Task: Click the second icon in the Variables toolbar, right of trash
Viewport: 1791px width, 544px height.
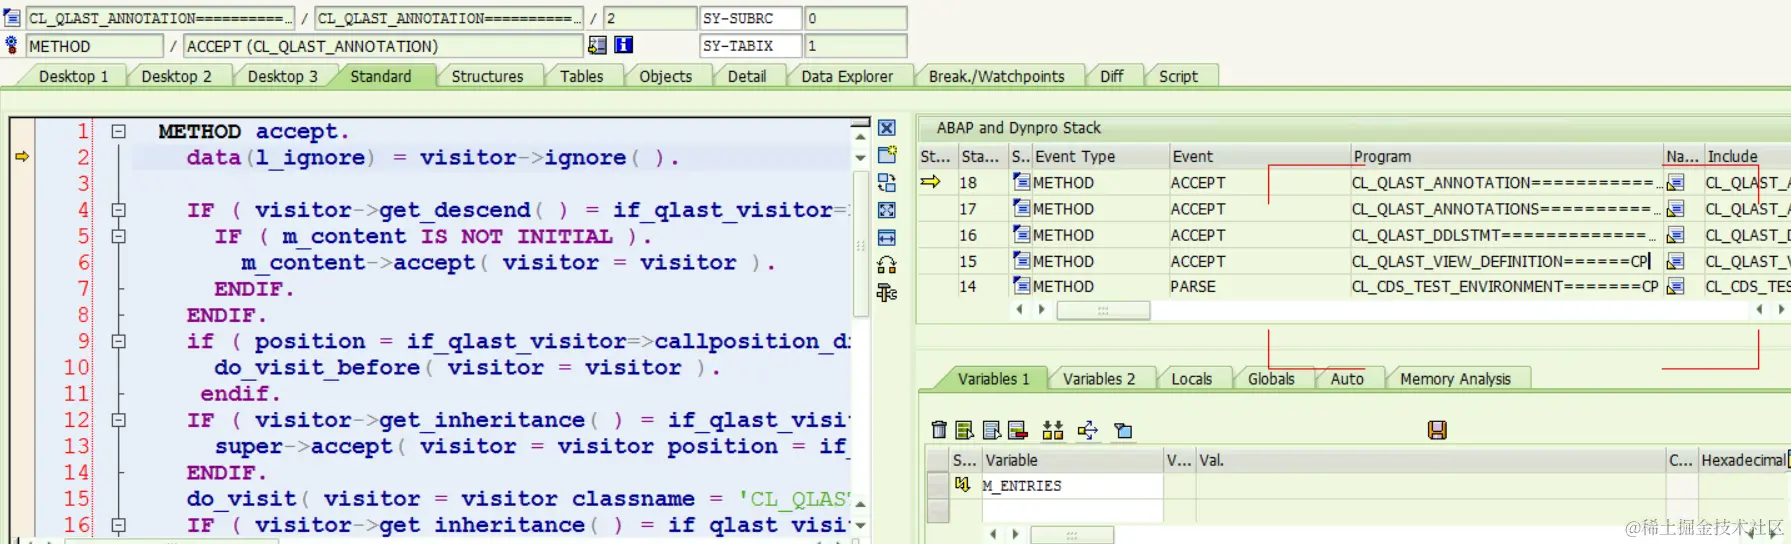Action: [964, 430]
